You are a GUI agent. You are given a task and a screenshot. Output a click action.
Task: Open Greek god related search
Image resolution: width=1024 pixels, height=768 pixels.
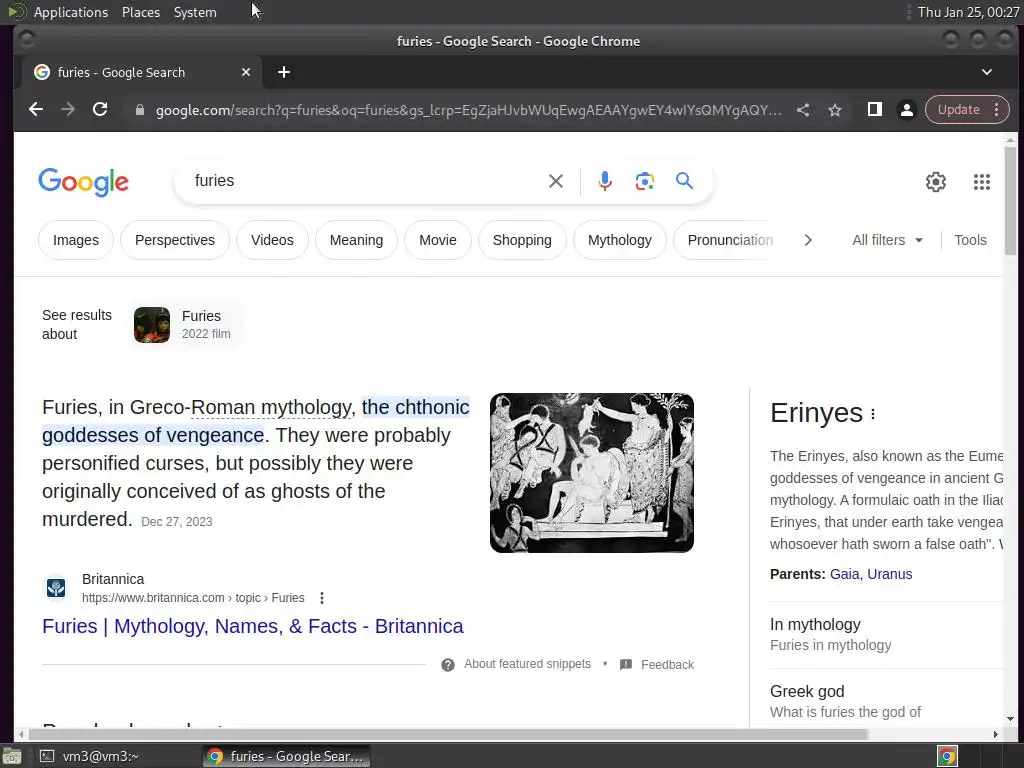tap(886, 701)
